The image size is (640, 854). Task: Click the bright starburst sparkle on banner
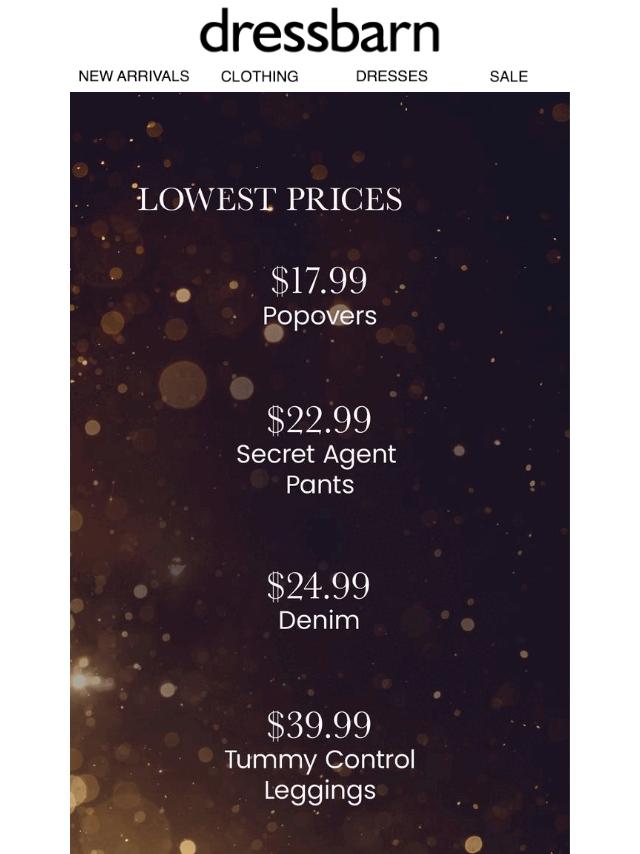click(x=80, y=680)
